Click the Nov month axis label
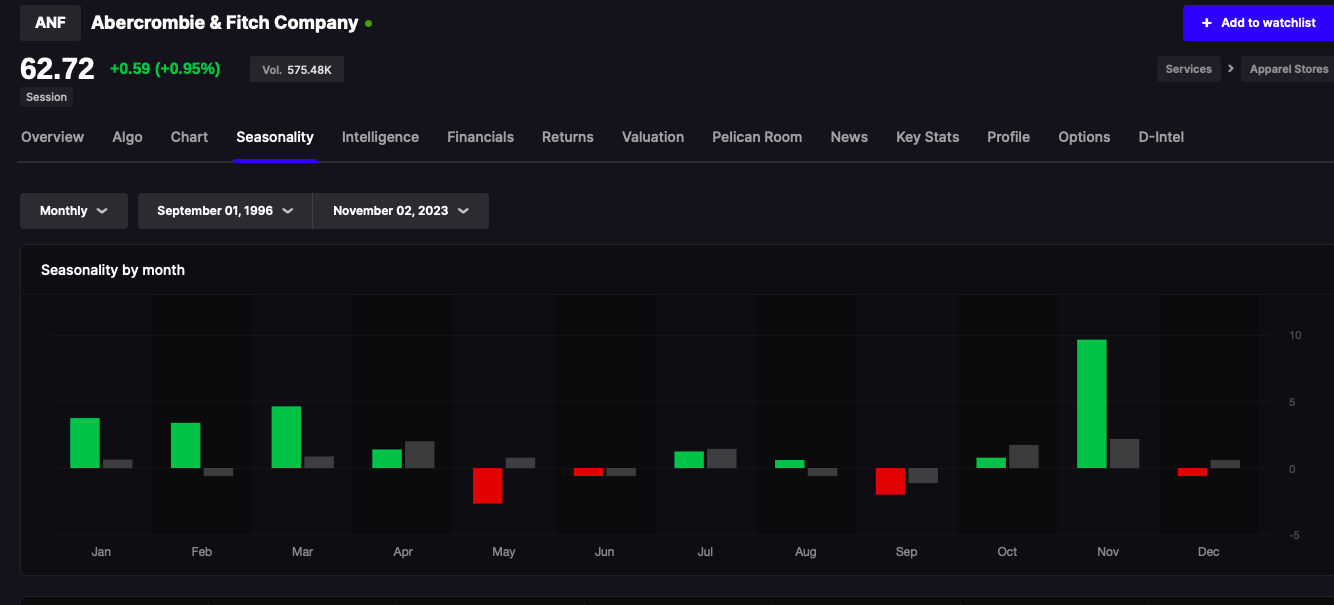 coord(1108,552)
